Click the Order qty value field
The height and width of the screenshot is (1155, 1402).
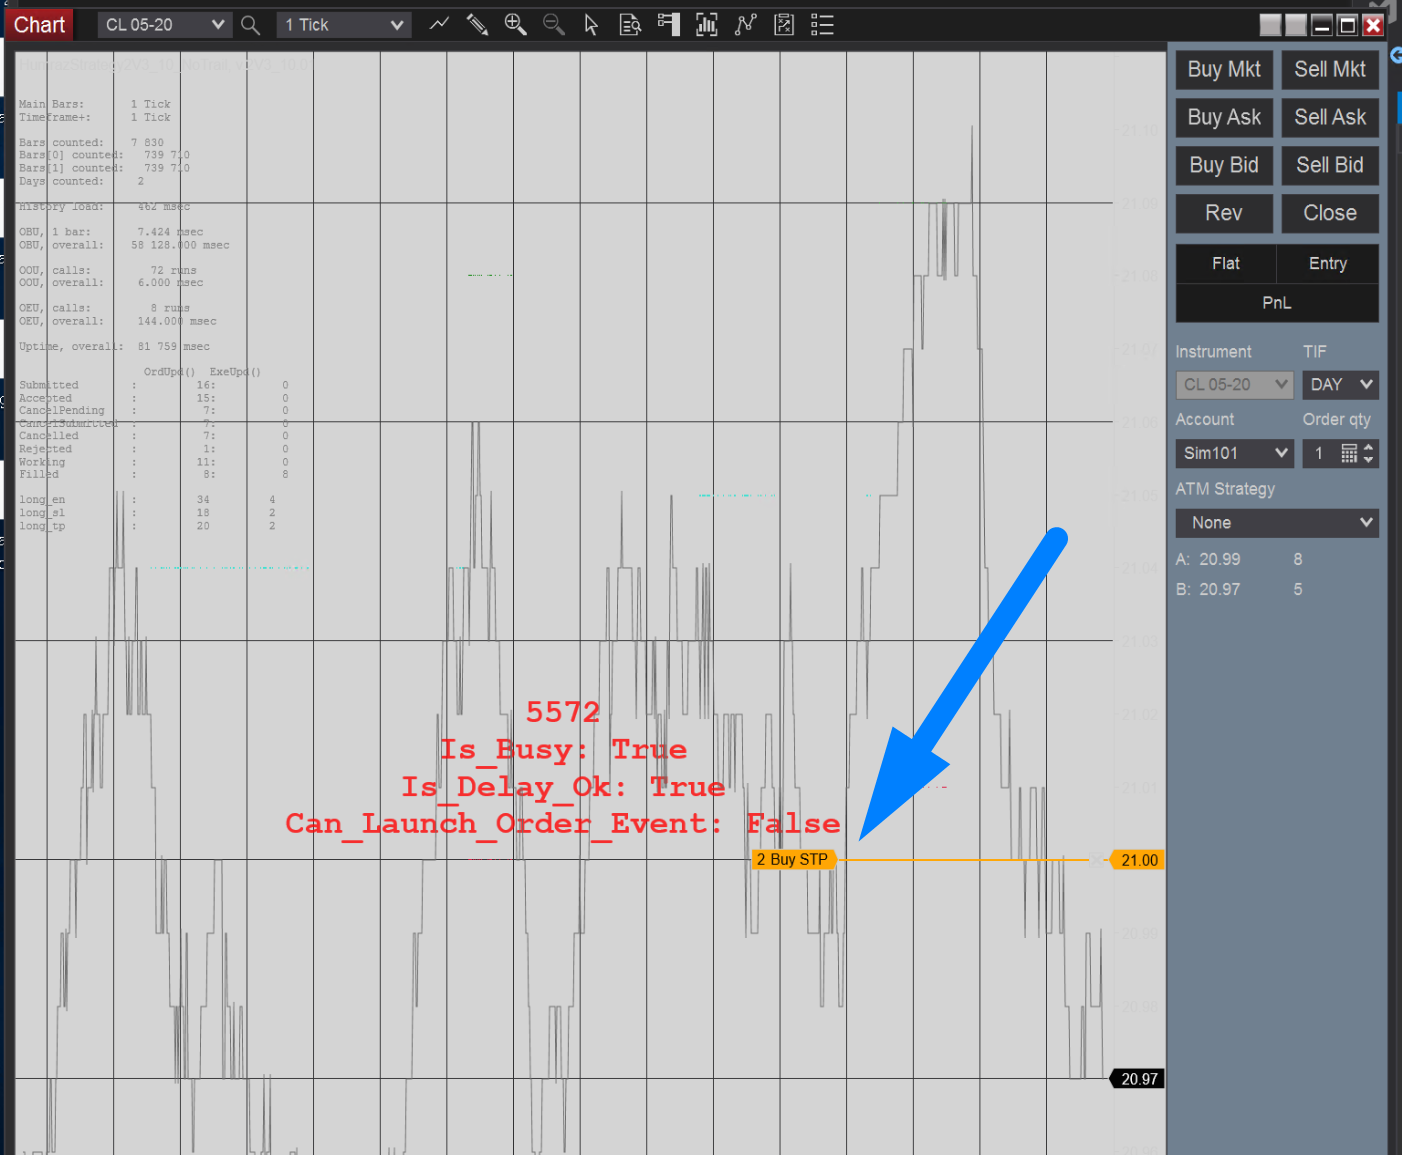point(1321,454)
